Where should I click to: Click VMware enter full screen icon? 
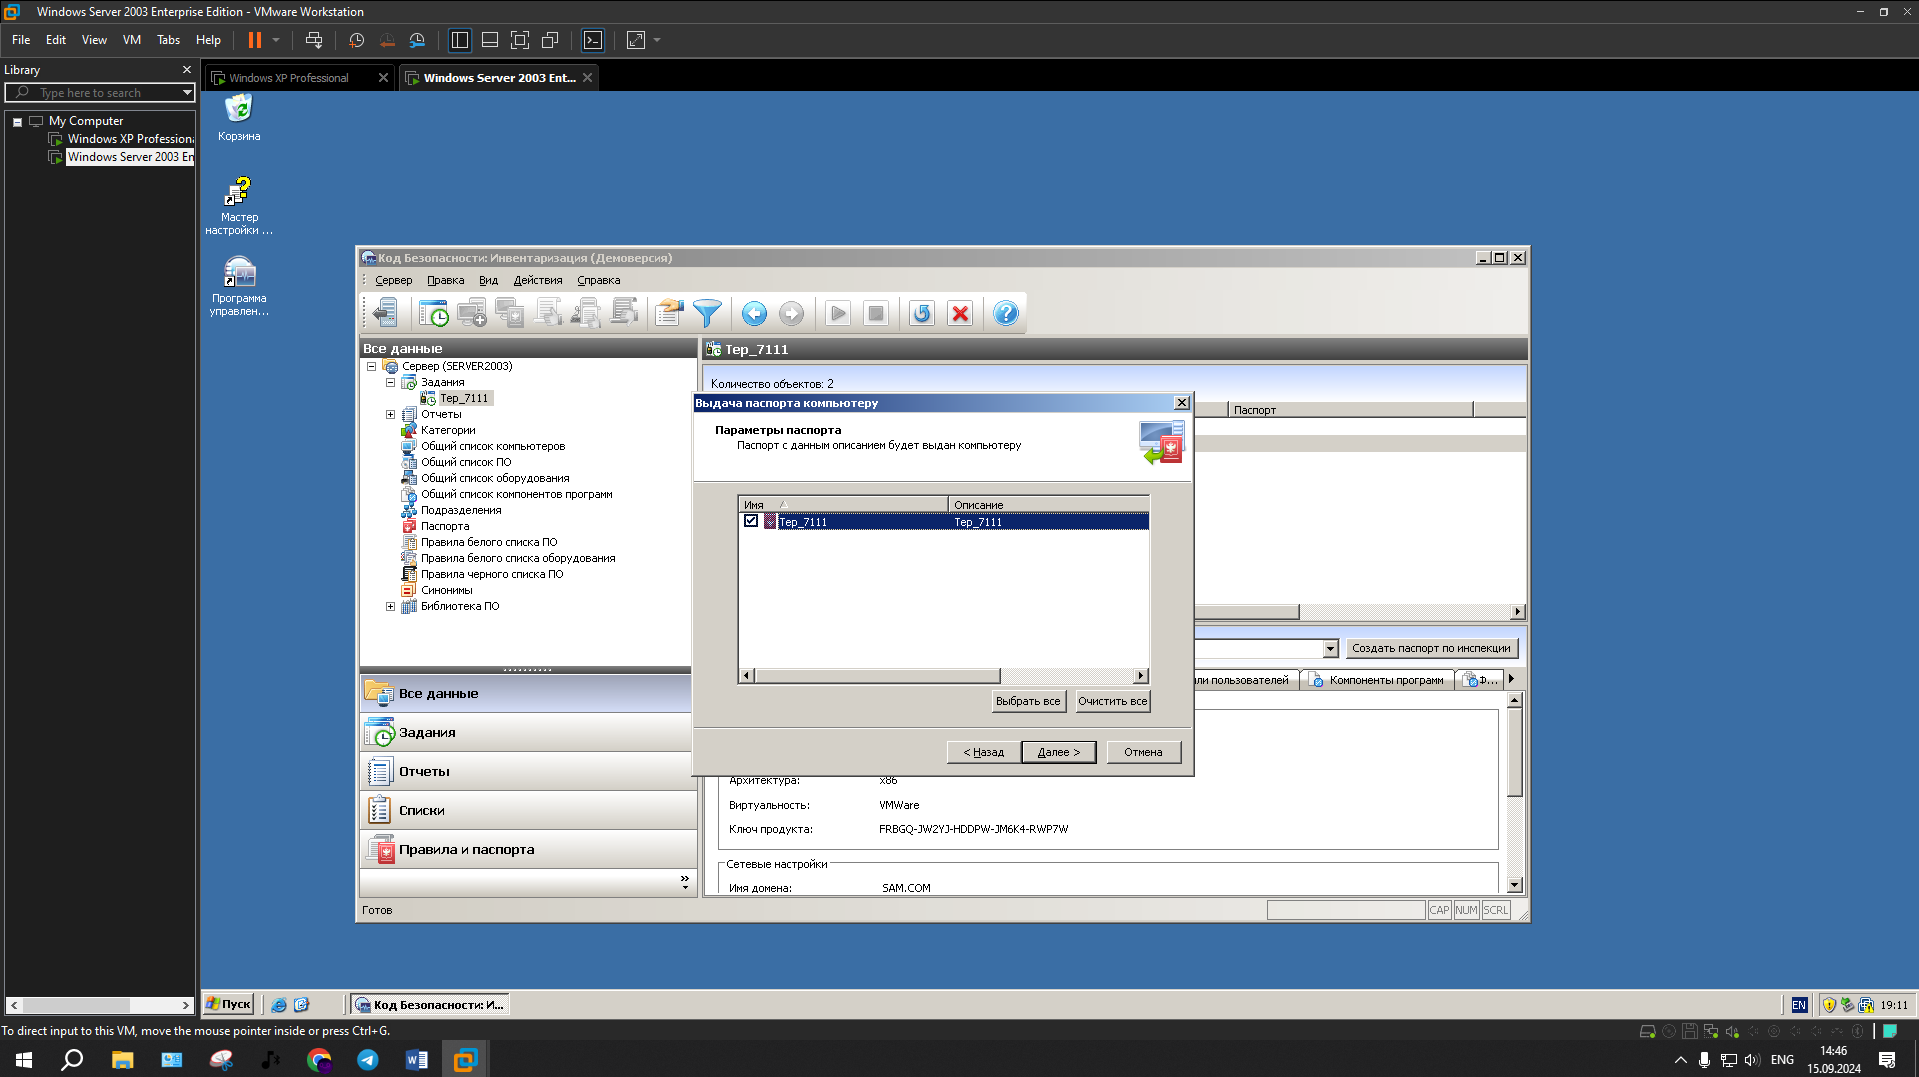[520, 40]
